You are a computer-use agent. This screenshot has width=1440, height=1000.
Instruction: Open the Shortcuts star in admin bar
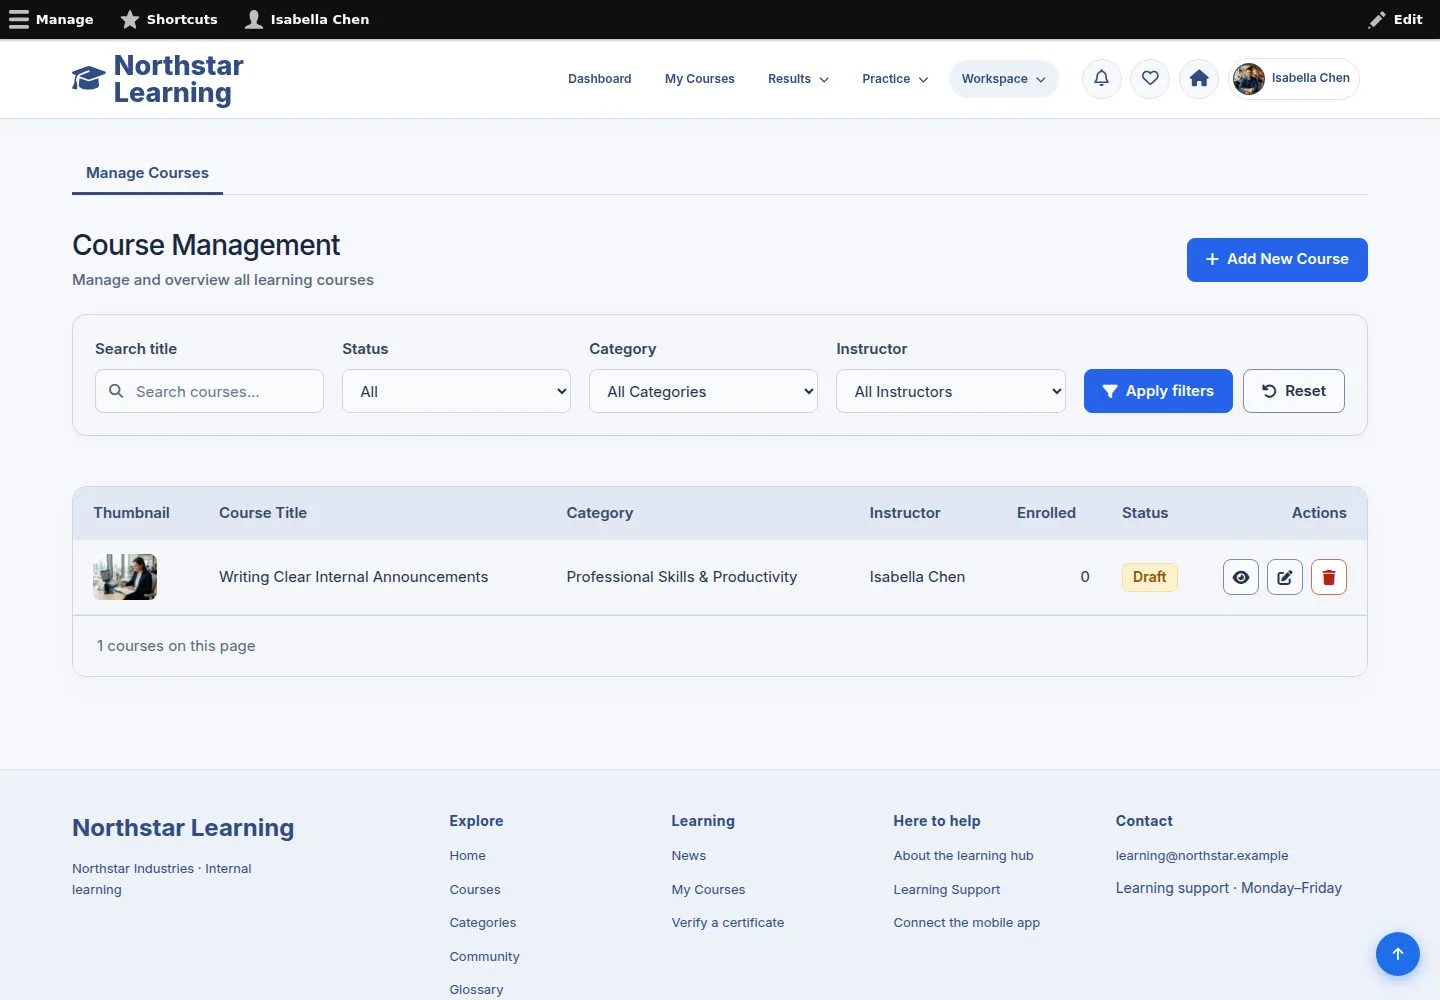(169, 19)
